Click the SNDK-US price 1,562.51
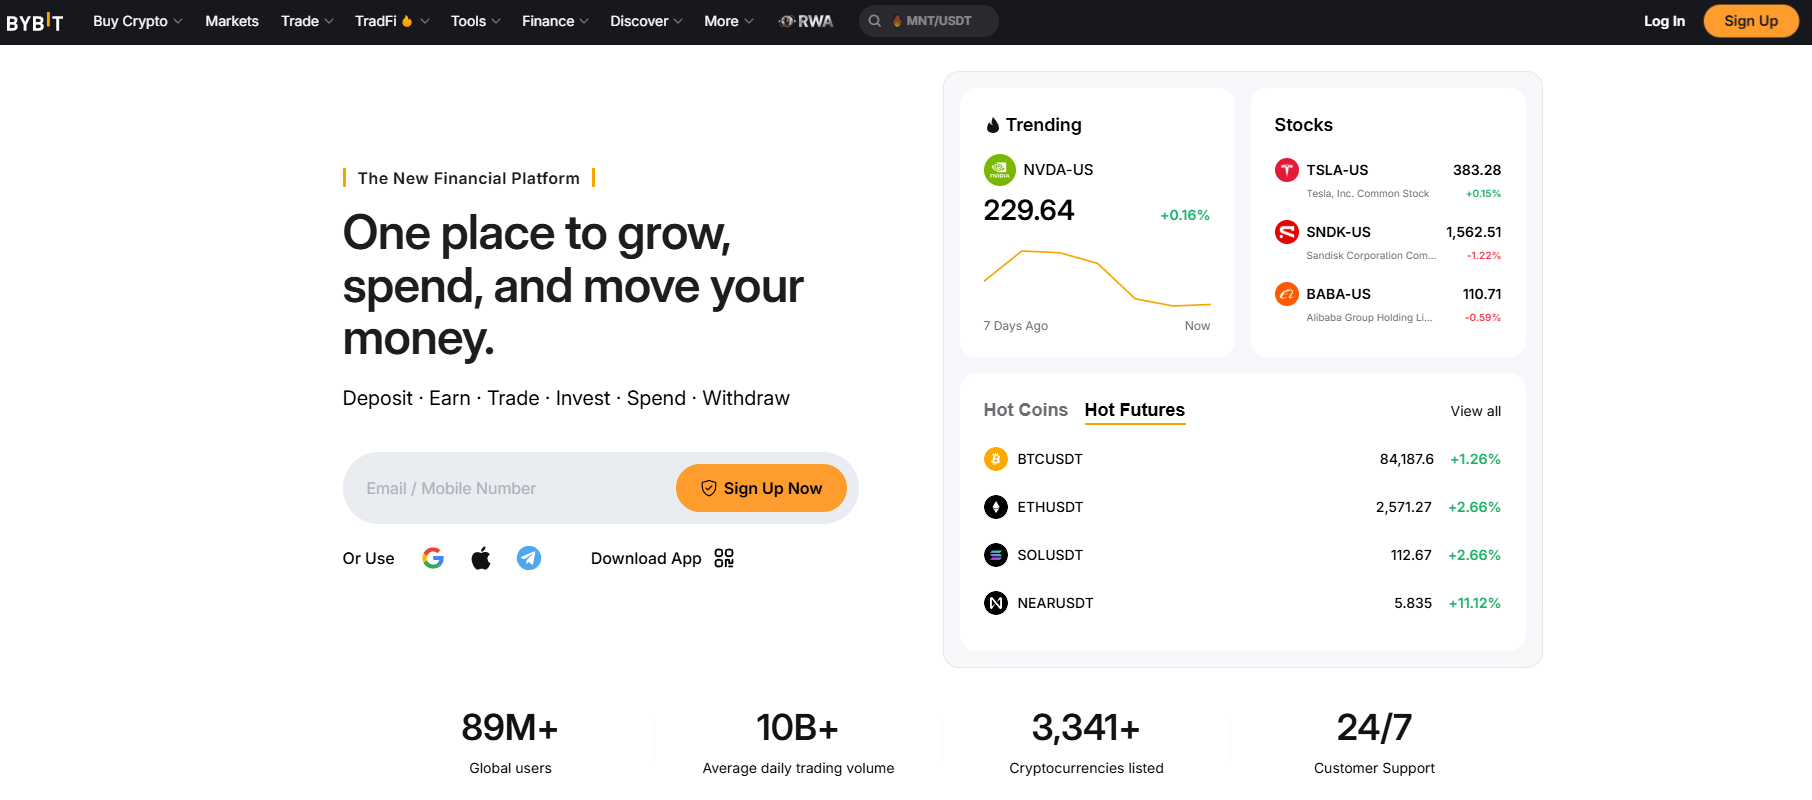This screenshot has height=800, width=1812. point(1473,232)
